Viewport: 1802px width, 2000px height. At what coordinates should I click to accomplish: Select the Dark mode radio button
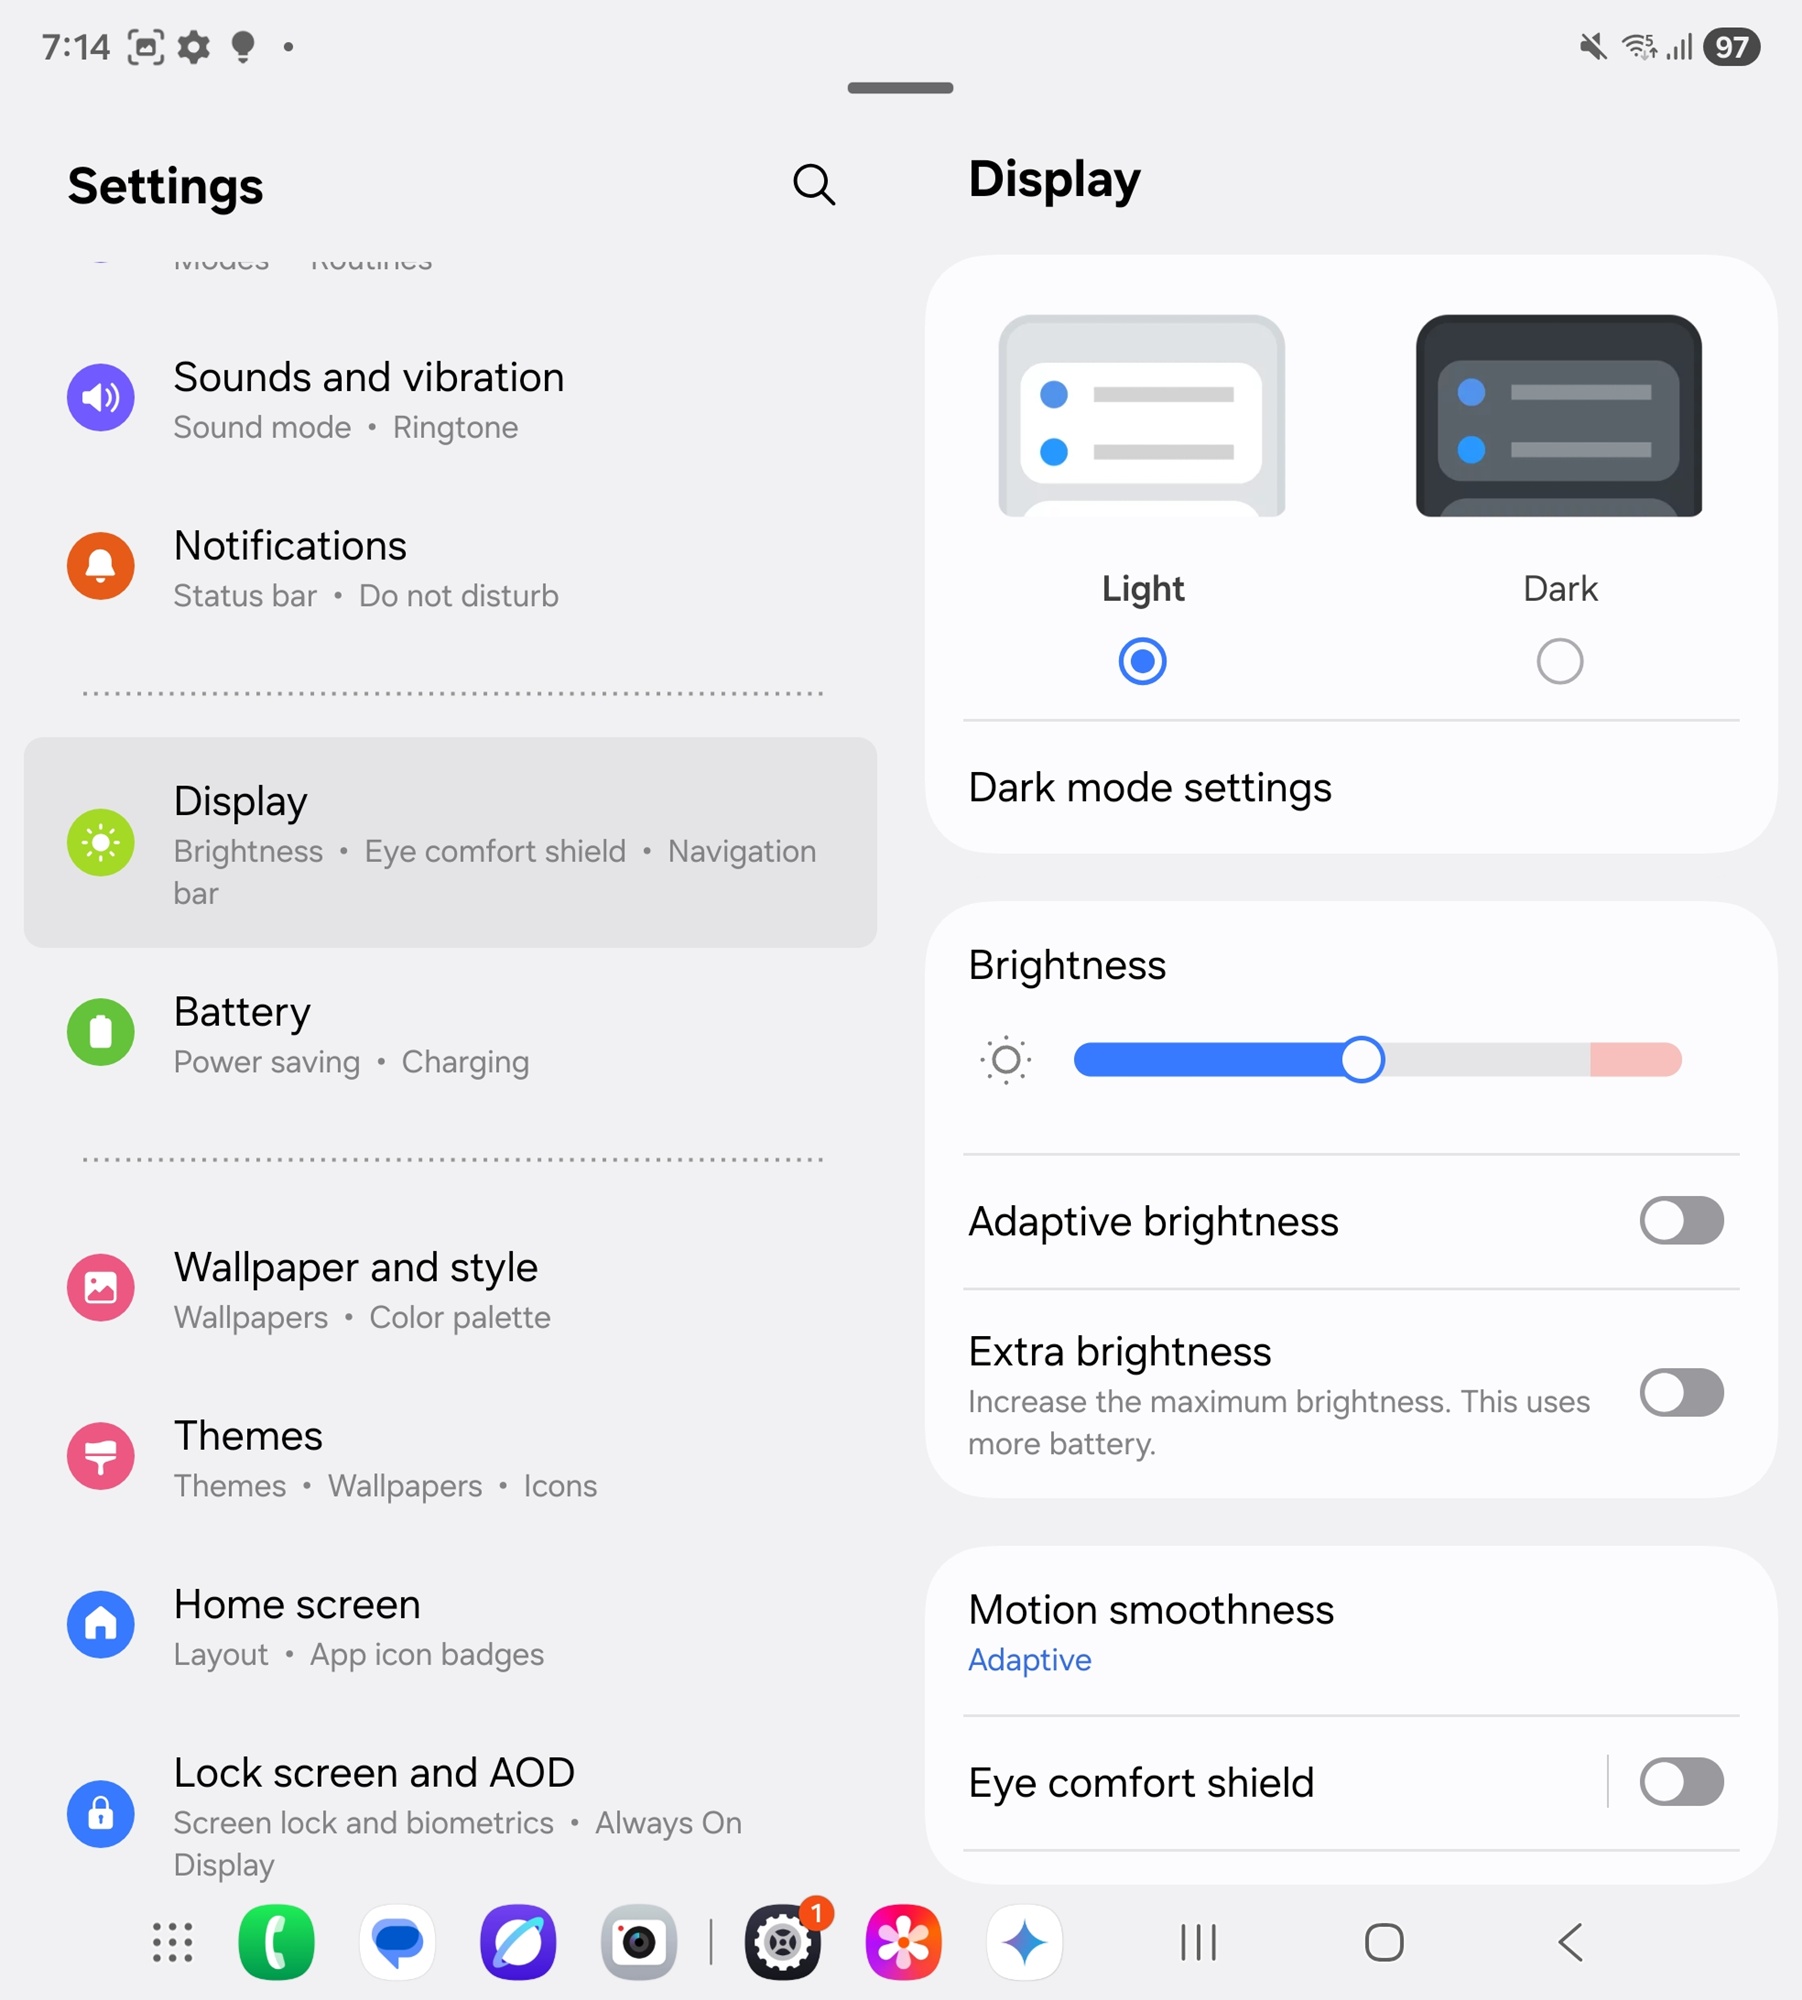point(1559,661)
